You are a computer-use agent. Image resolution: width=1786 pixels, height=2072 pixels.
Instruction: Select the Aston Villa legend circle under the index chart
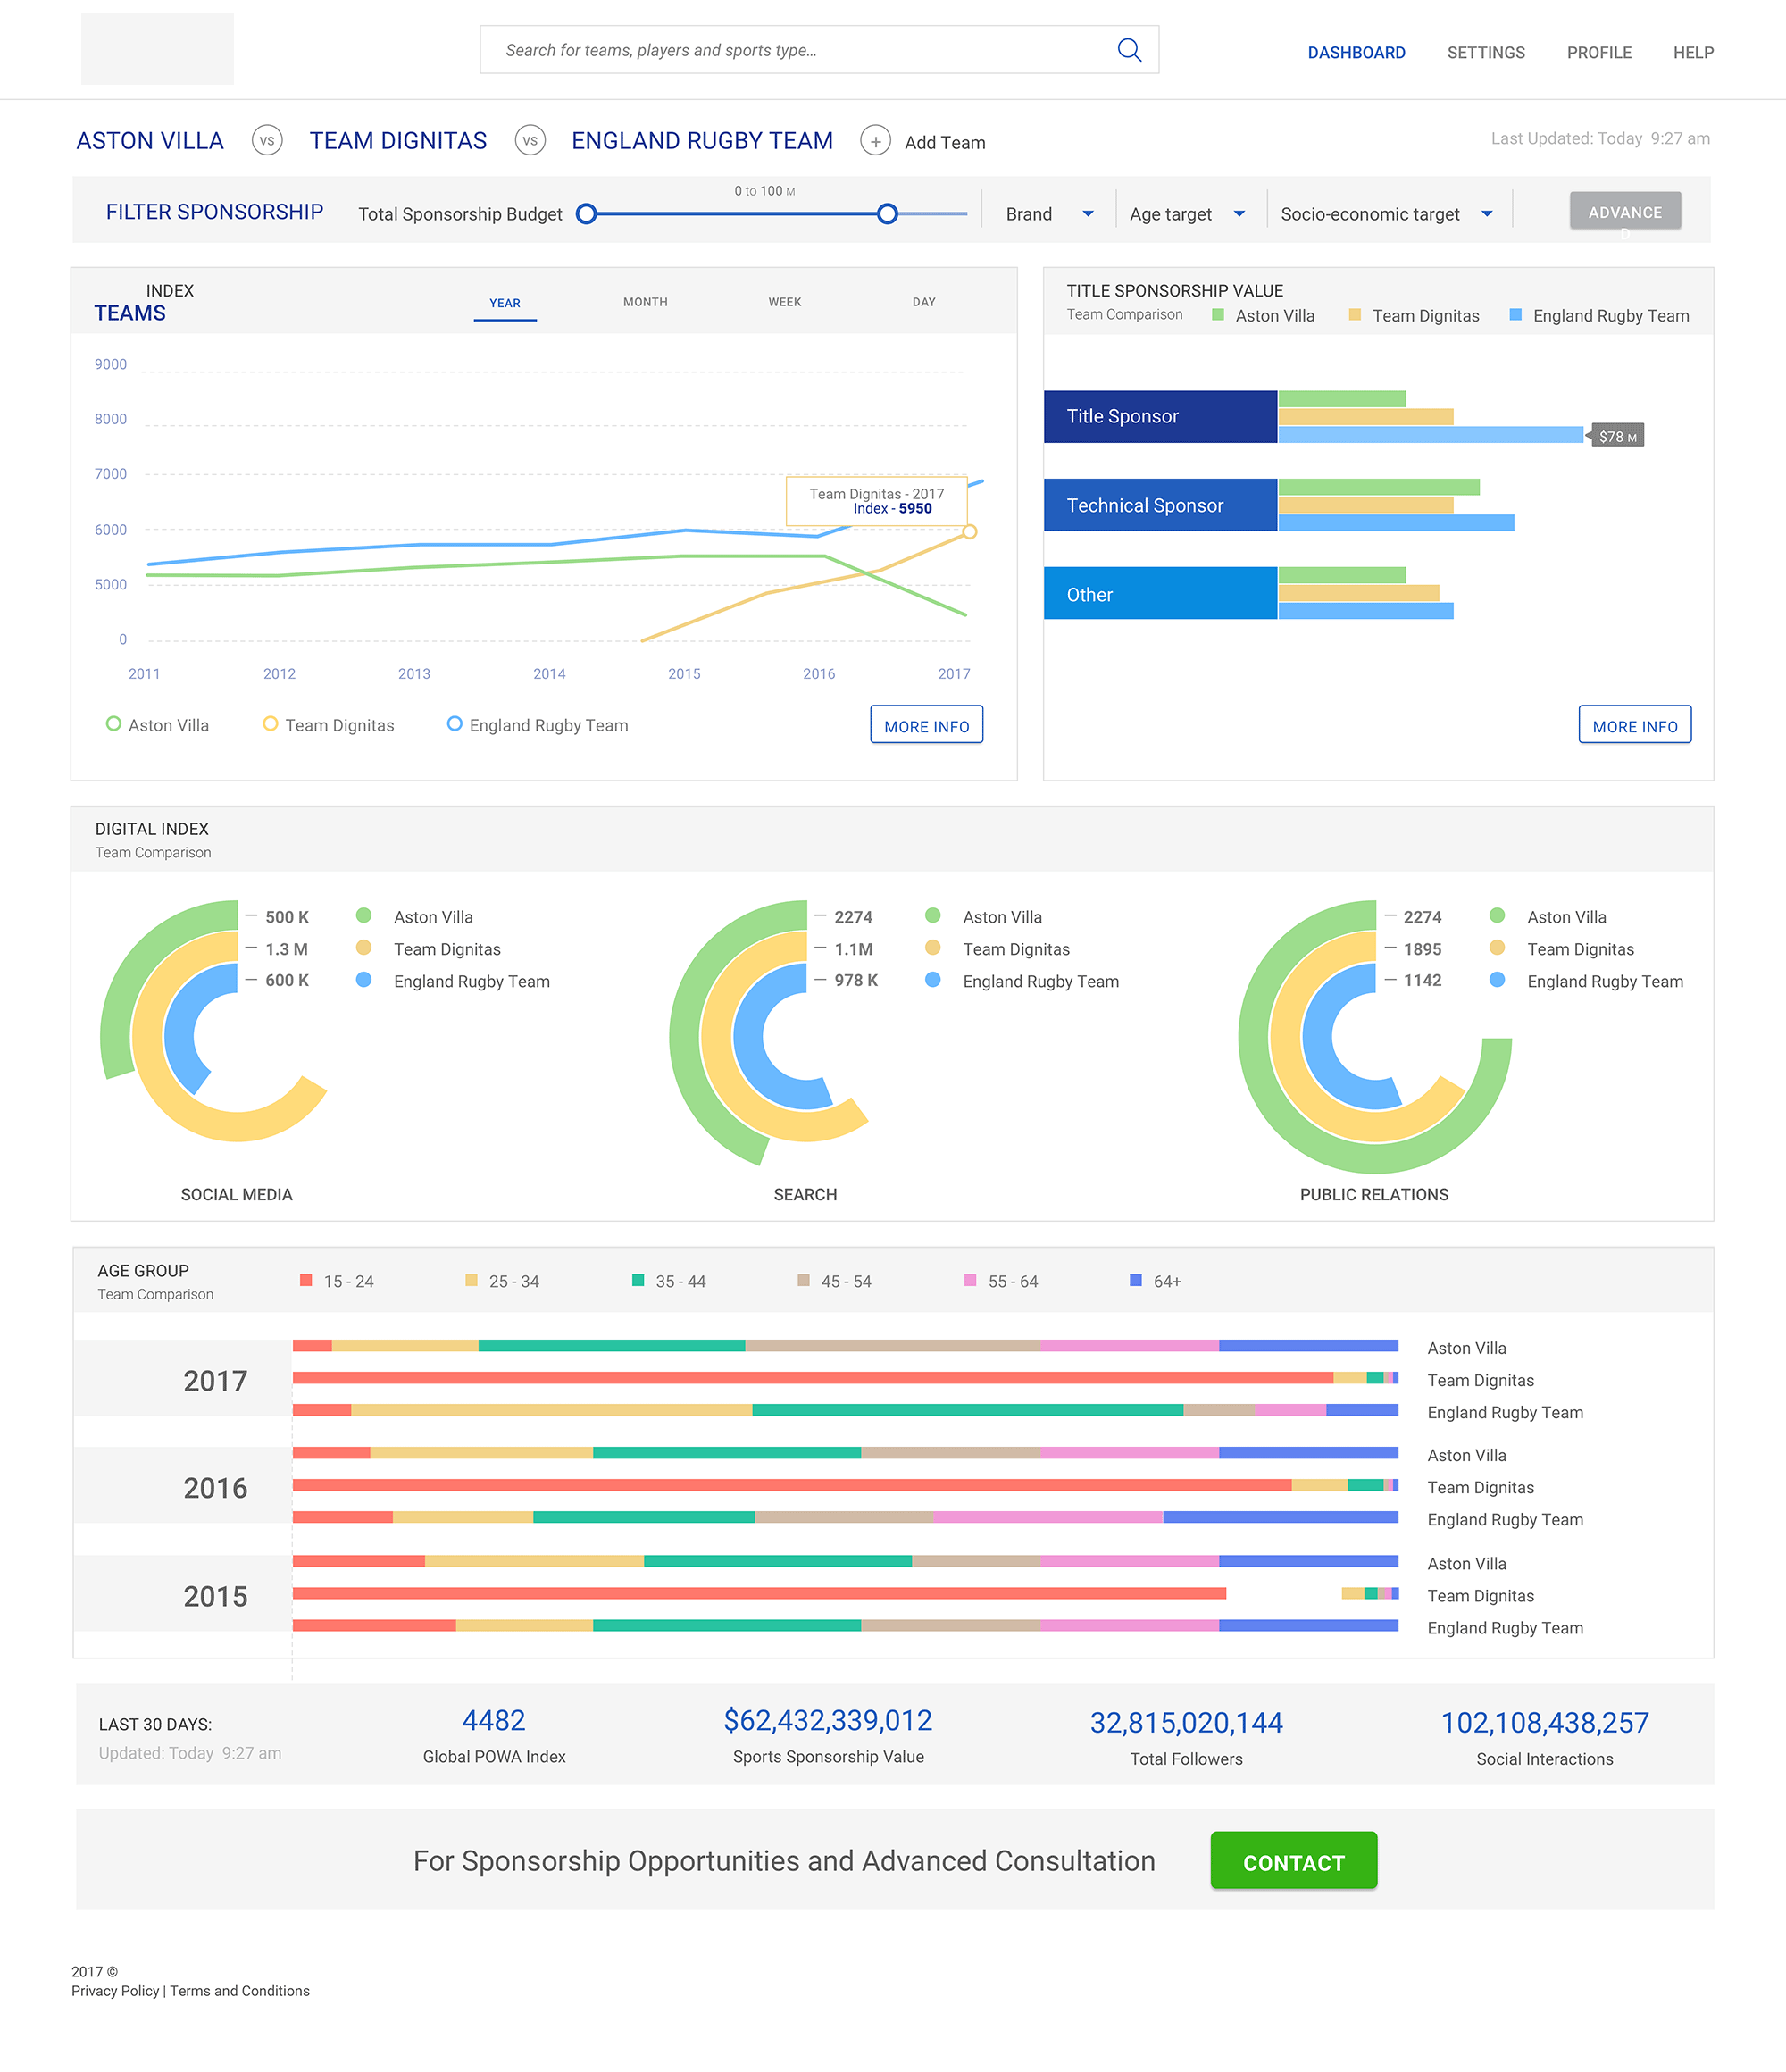(x=113, y=724)
